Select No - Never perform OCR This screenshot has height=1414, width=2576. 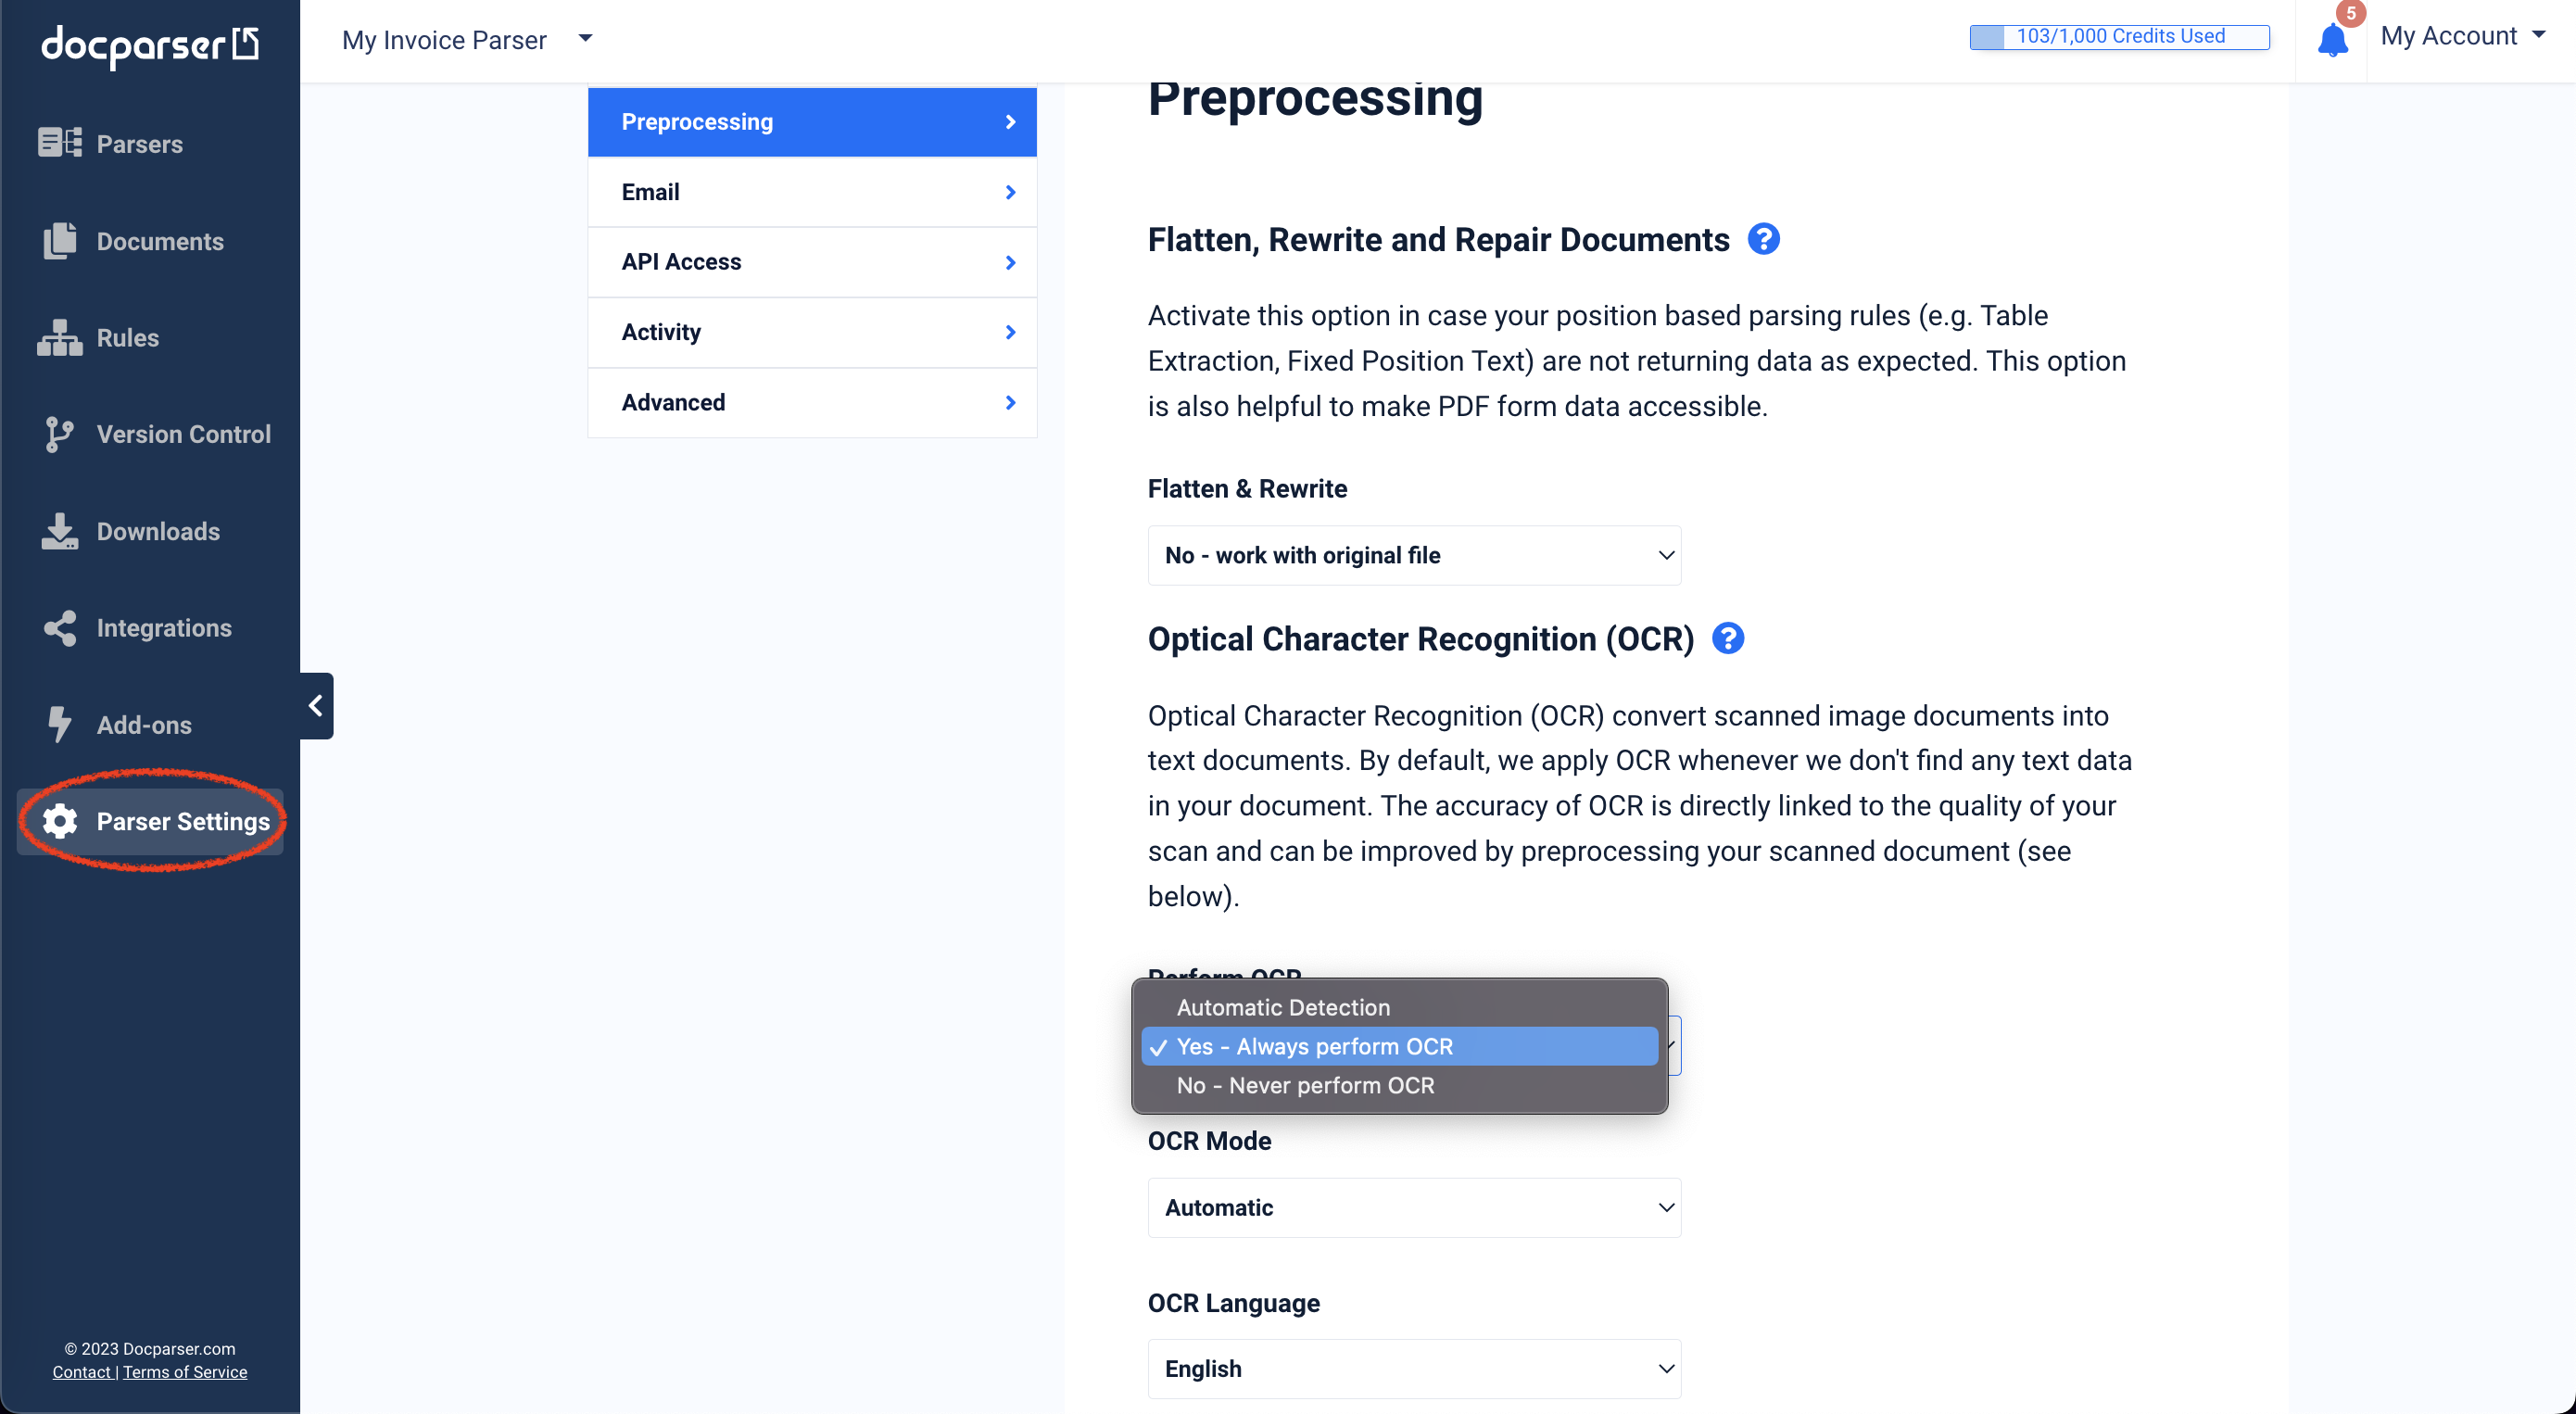1305,1085
